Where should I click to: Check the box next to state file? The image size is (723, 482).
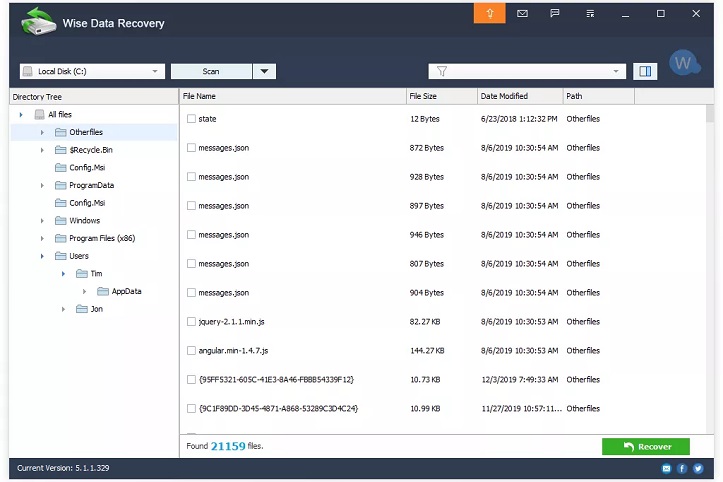point(191,119)
